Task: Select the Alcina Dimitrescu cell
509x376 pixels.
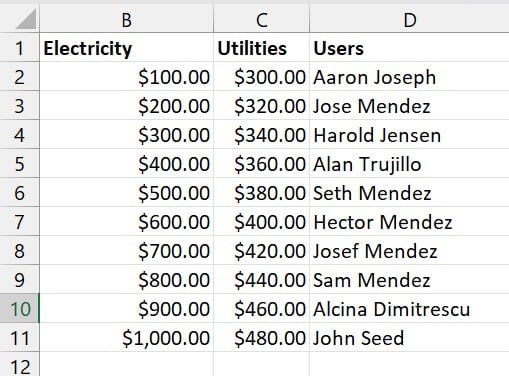Action: [x=409, y=308]
